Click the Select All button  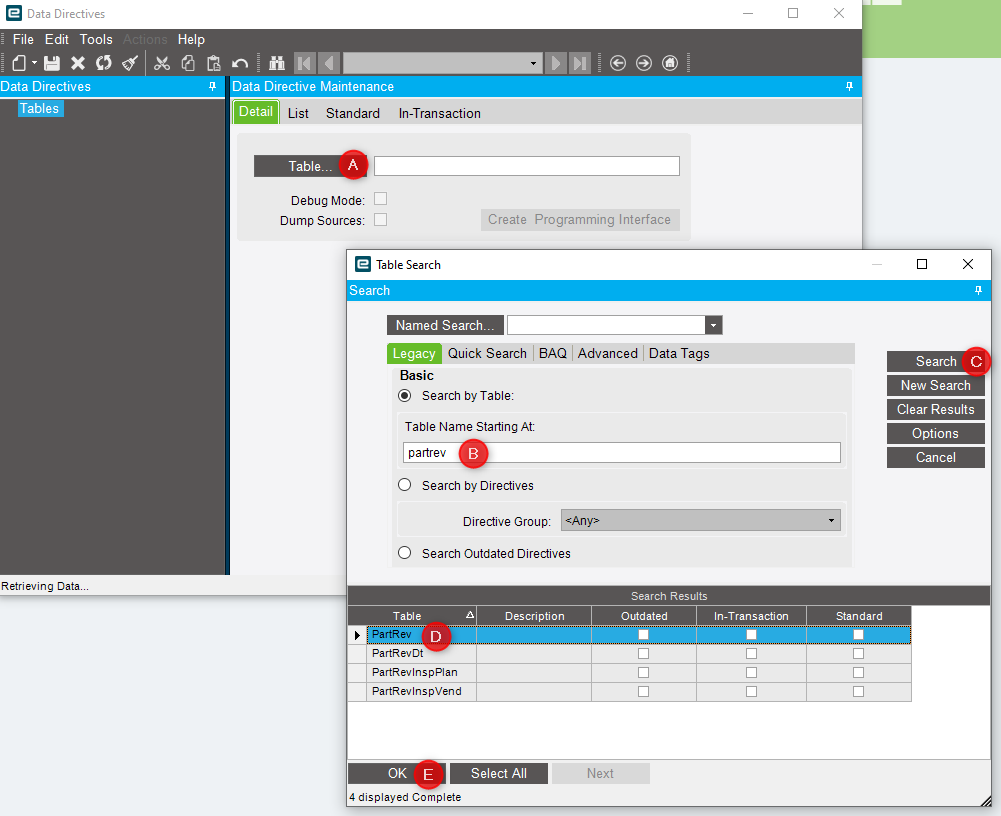[498, 773]
